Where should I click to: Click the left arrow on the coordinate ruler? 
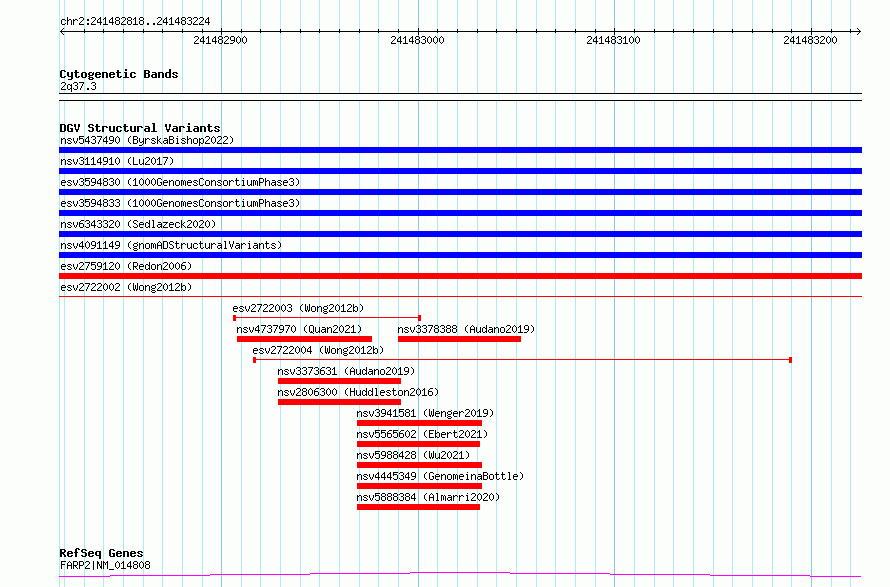point(62,32)
